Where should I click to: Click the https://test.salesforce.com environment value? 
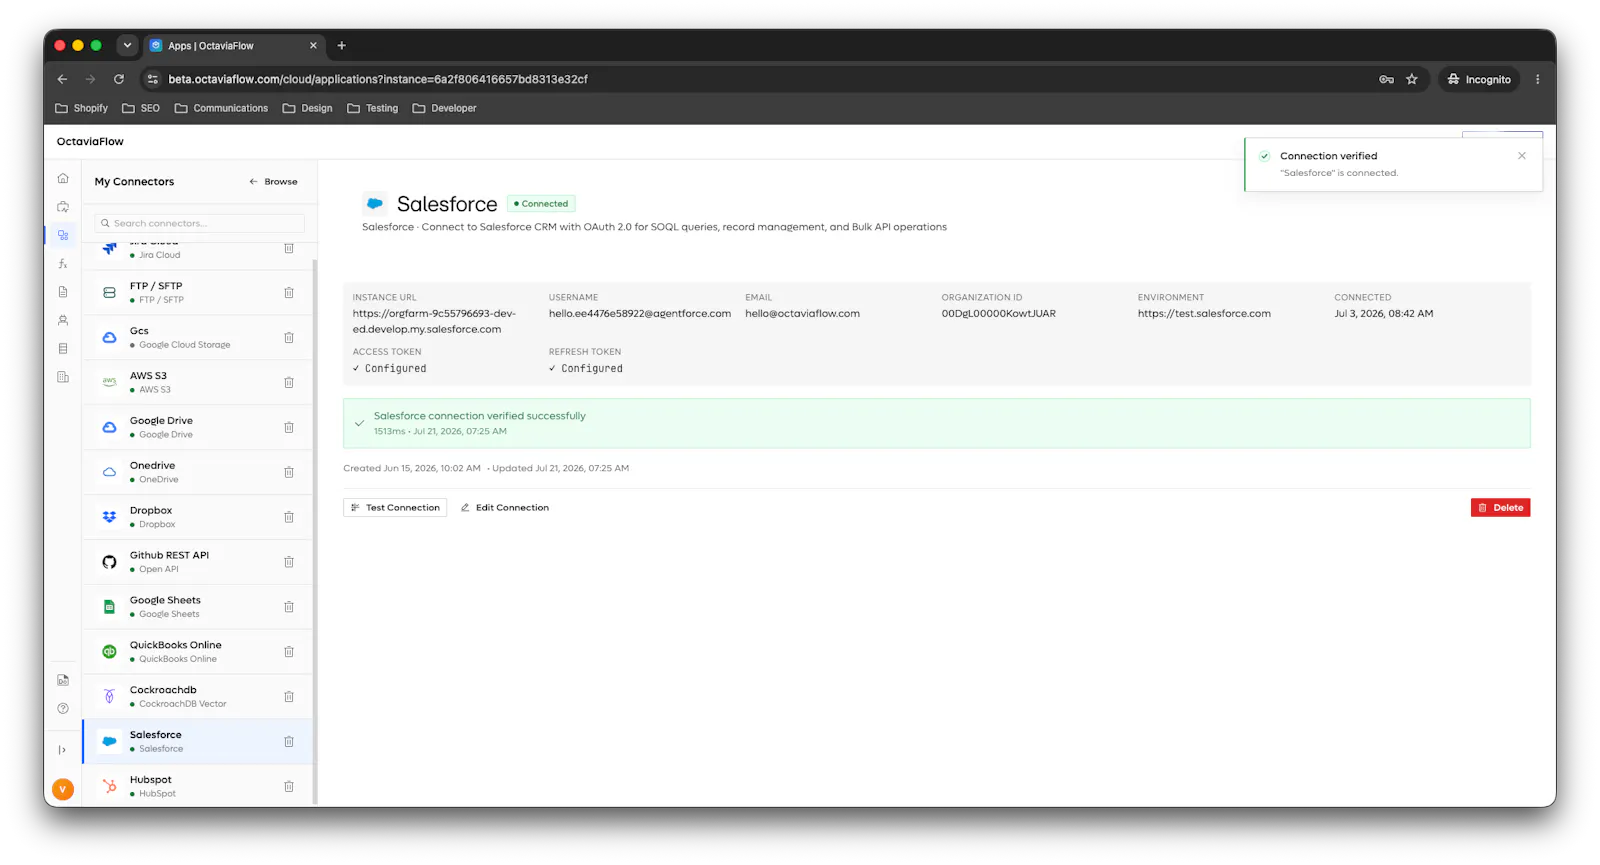(1204, 313)
